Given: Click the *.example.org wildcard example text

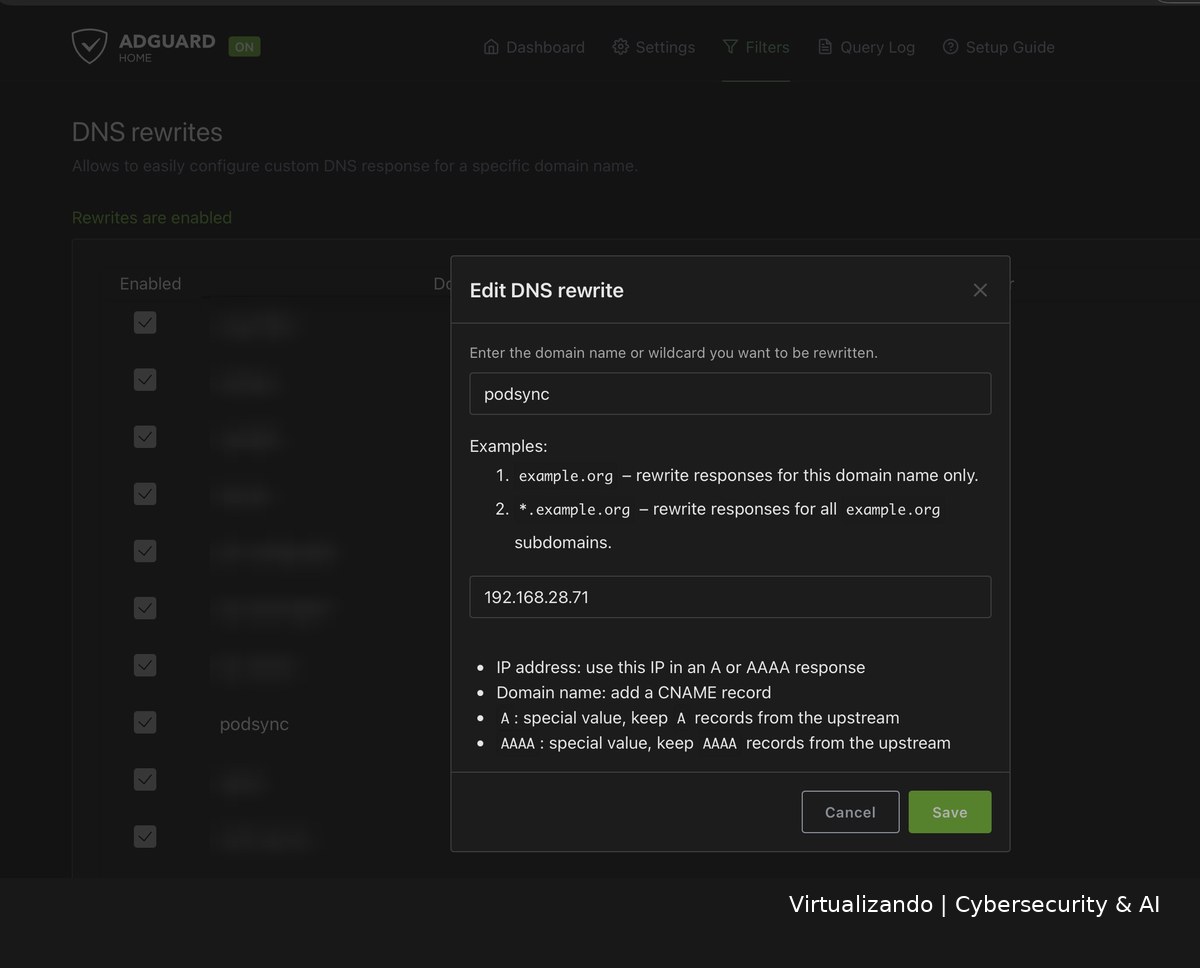Looking at the screenshot, I should point(574,510).
